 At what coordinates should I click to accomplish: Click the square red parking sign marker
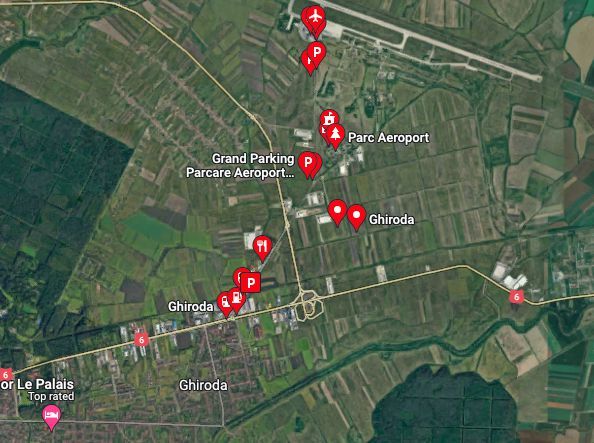click(250, 283)
